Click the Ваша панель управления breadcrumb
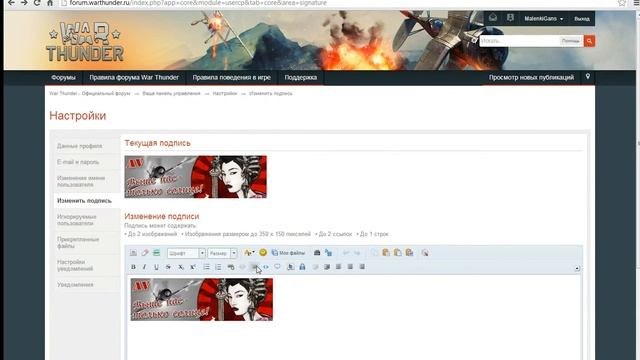Viewport: 640px width, 360px height. 171,93
